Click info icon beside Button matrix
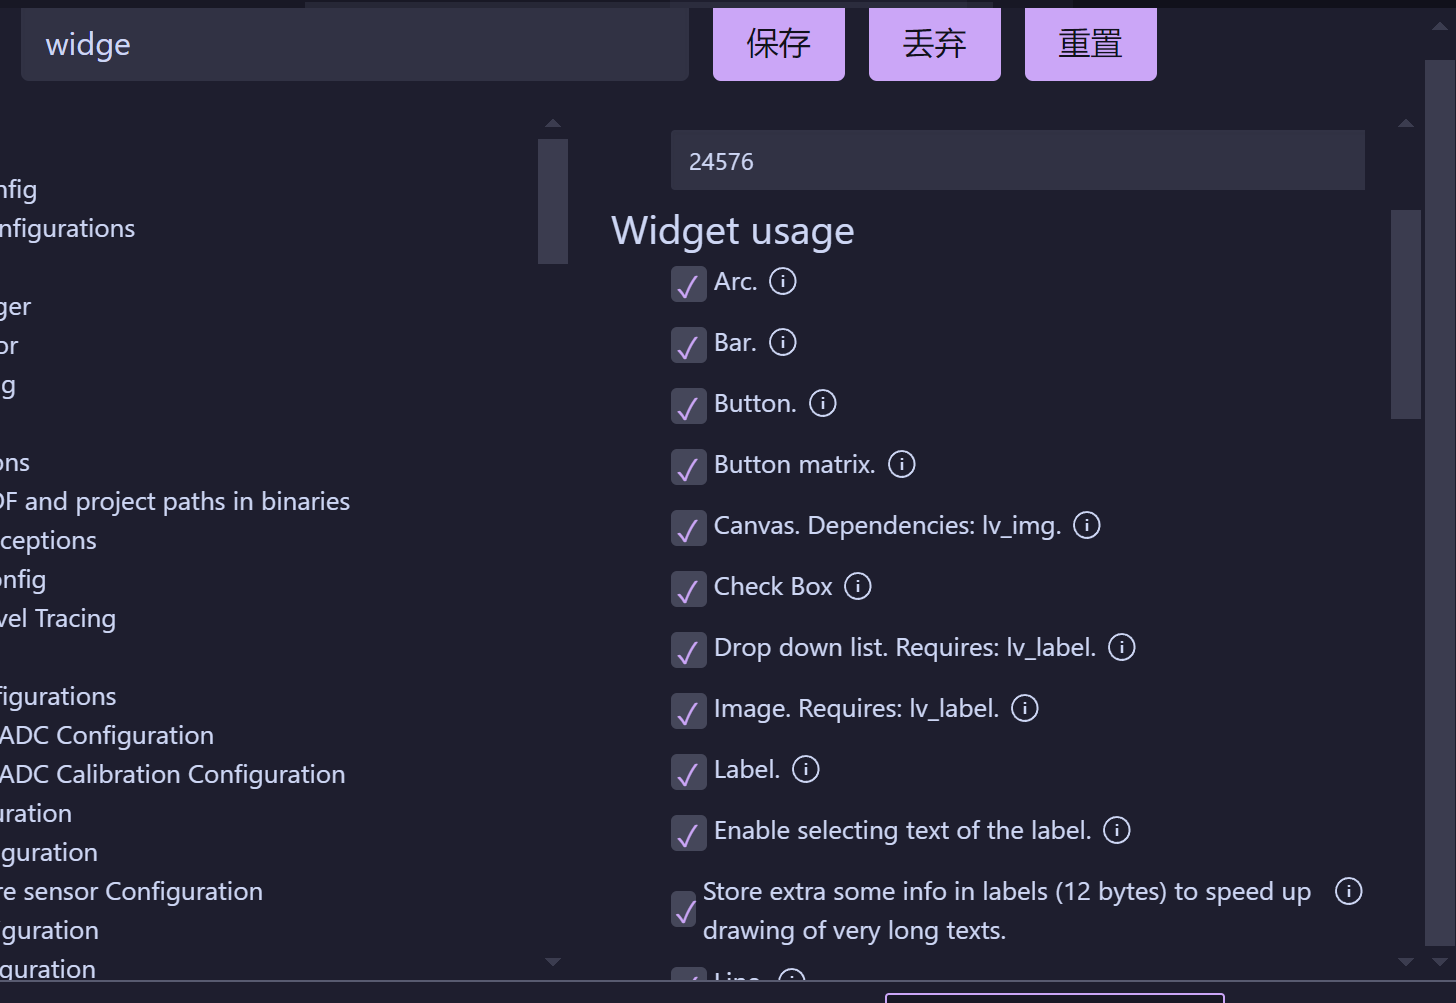1456x1003 pixels. pyautogui.click(x=902, y=465)
